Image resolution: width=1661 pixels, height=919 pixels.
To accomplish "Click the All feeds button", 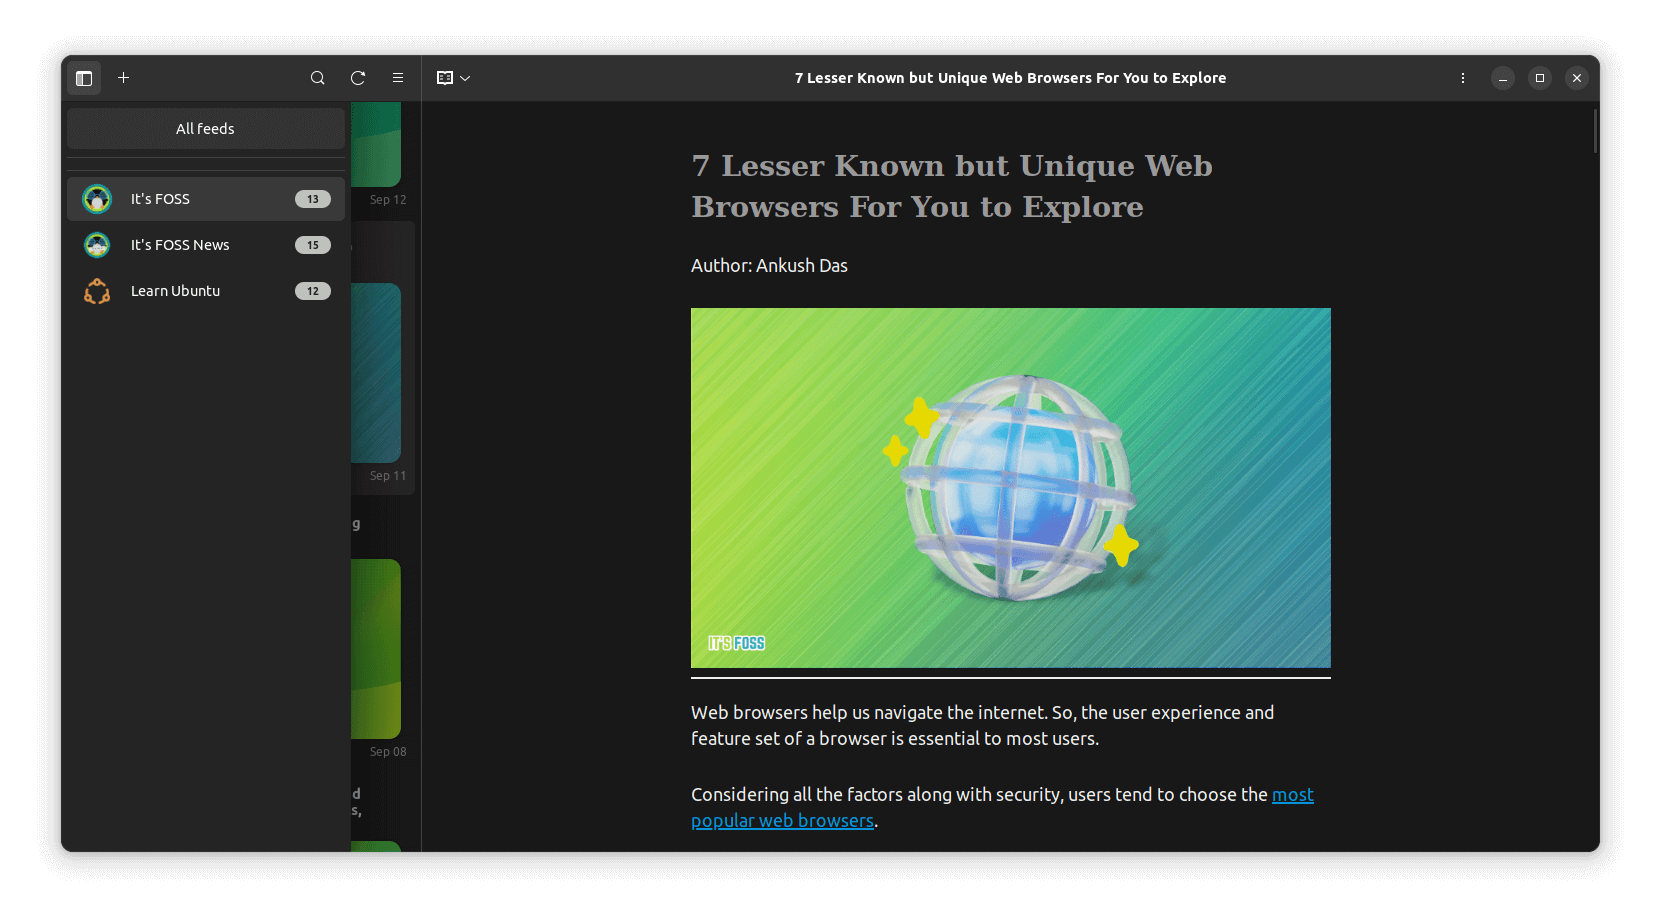I will click(x=204, y=128).
